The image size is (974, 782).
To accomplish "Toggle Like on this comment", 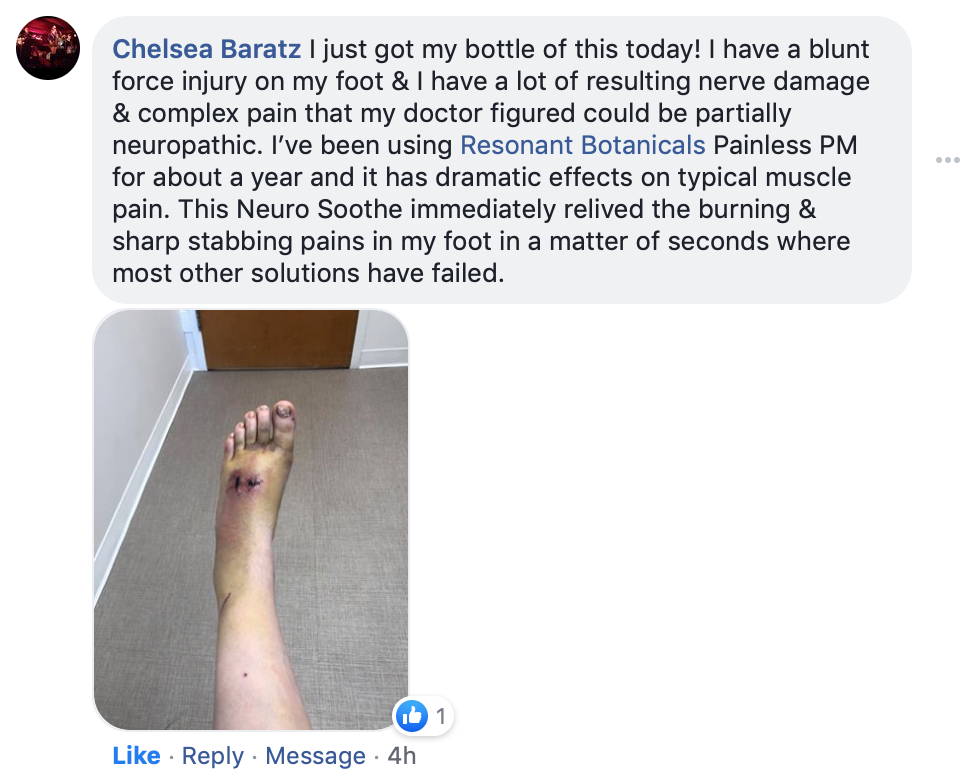I will pyautogui.click(x=136, y=755).
